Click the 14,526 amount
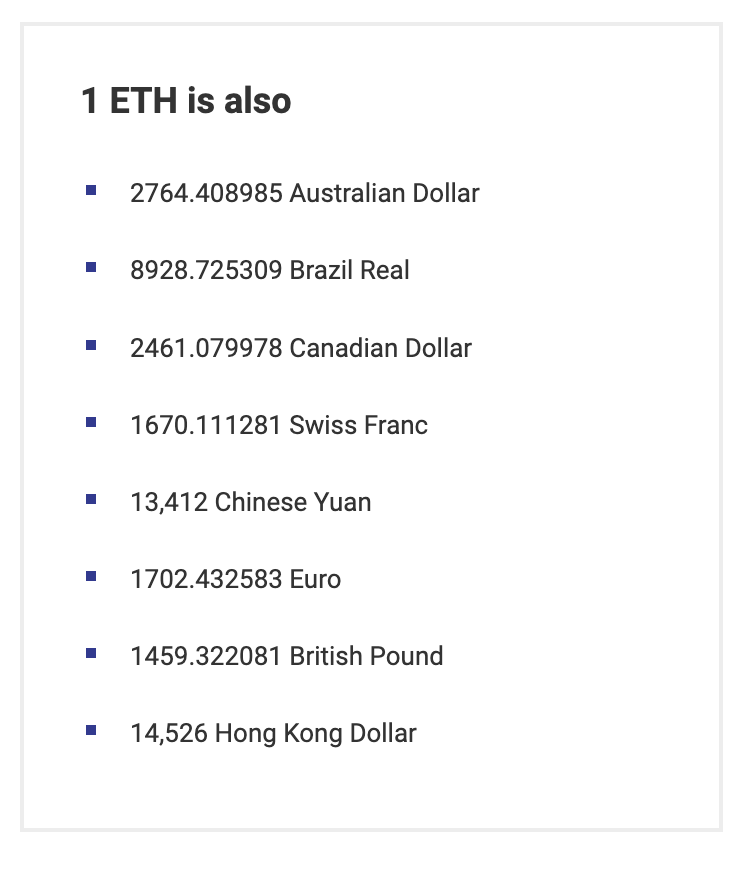 tap(169, 733)
